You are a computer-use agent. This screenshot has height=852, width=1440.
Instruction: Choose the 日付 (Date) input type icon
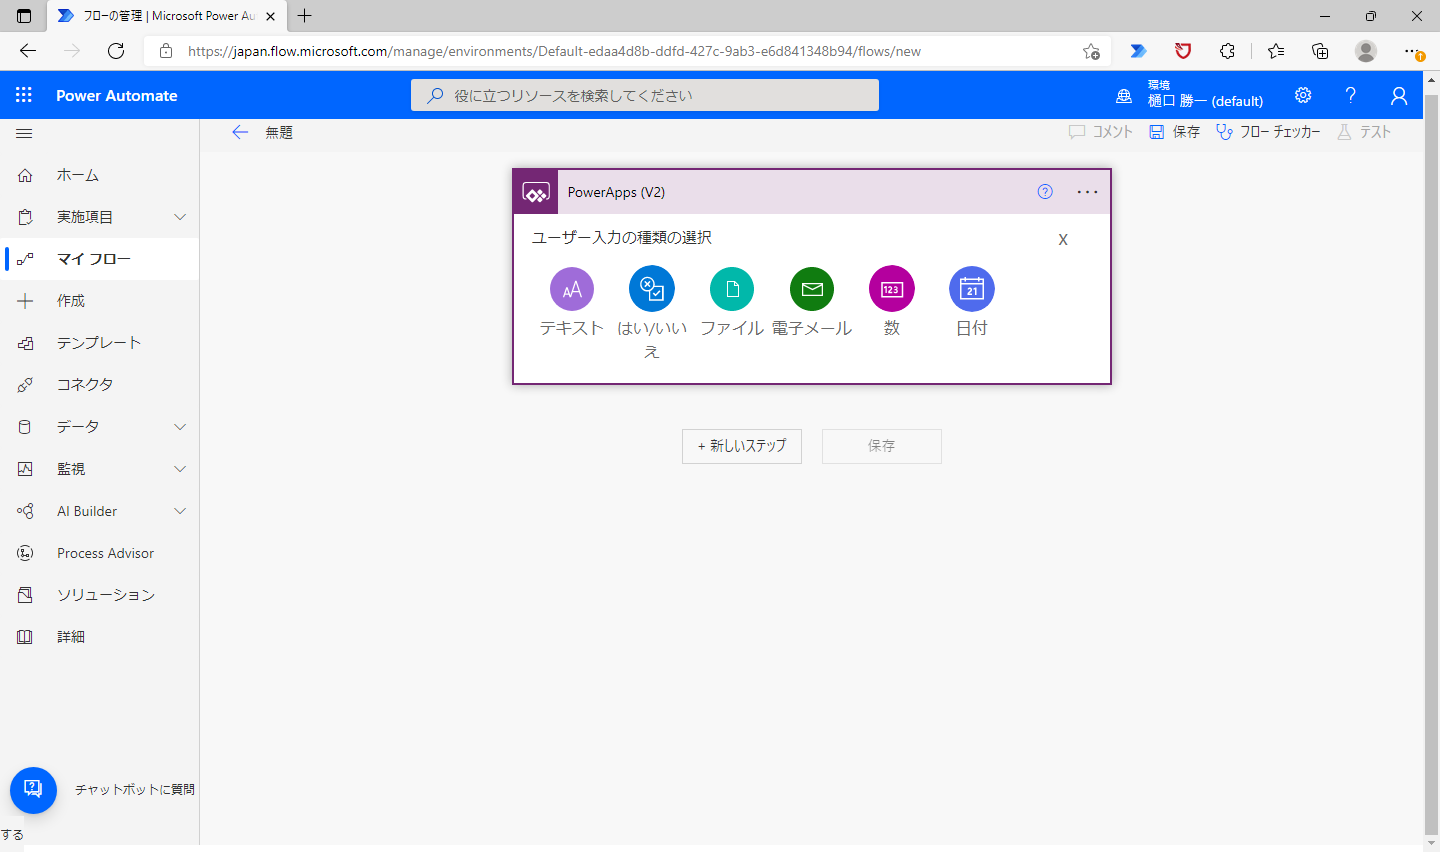coord(972,290)
